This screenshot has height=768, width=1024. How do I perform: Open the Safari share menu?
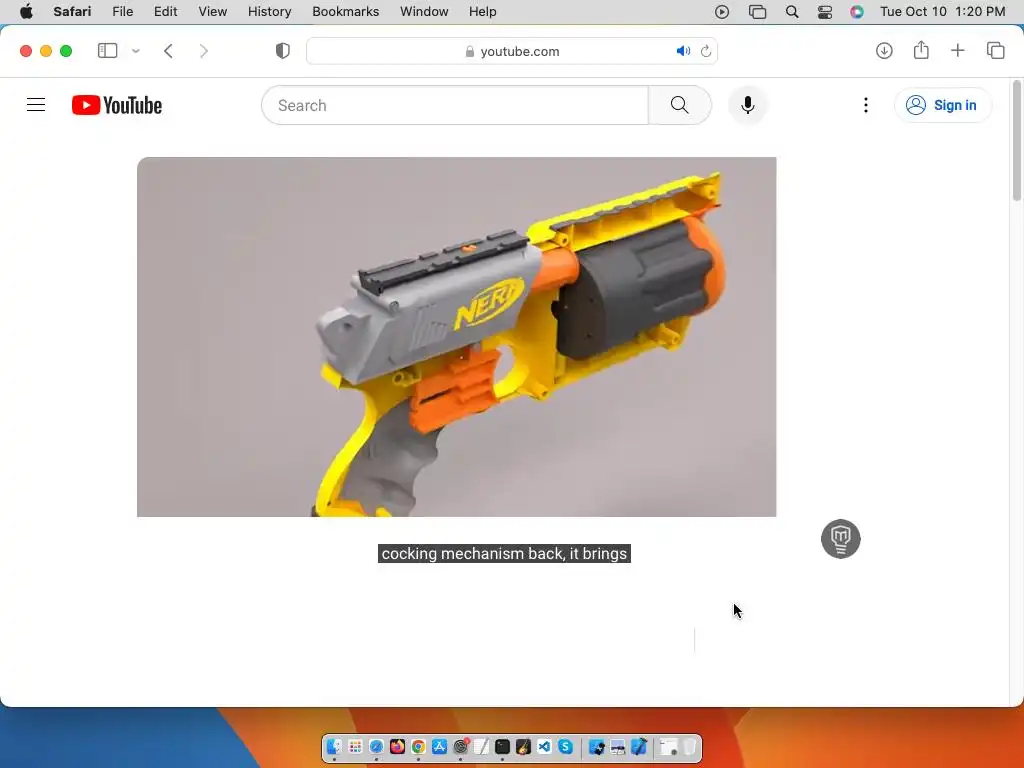(921, 50)
